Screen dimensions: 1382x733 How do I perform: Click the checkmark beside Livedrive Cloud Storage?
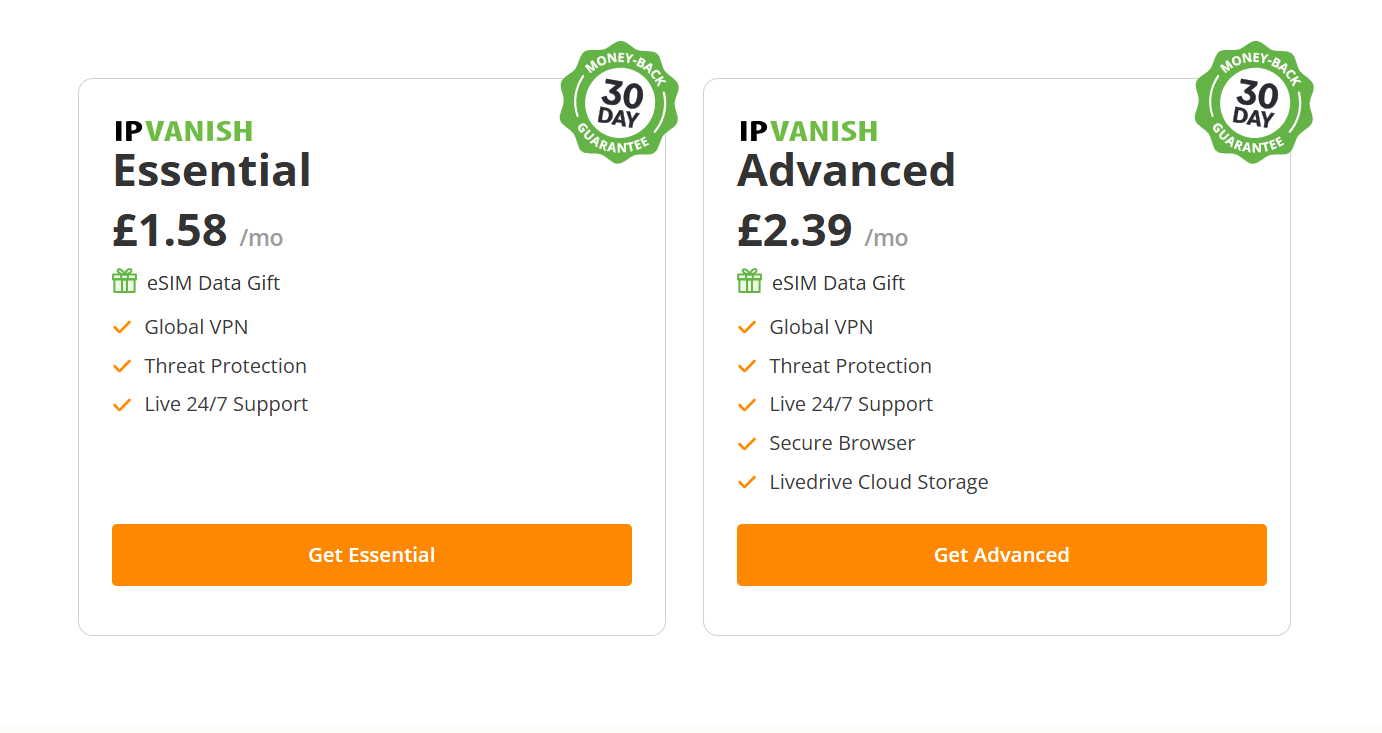pos(747,482)
